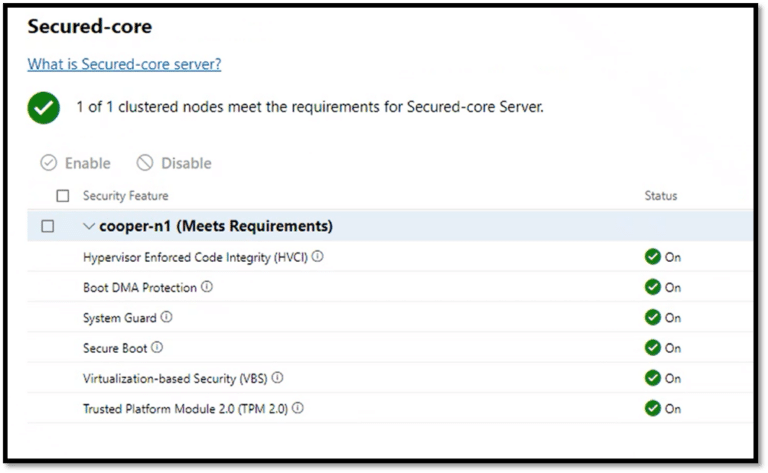This screenshot has height=473, width=768.
Task: Click the info icon beside Virtualization-based Security
Action: pos(277,378)
